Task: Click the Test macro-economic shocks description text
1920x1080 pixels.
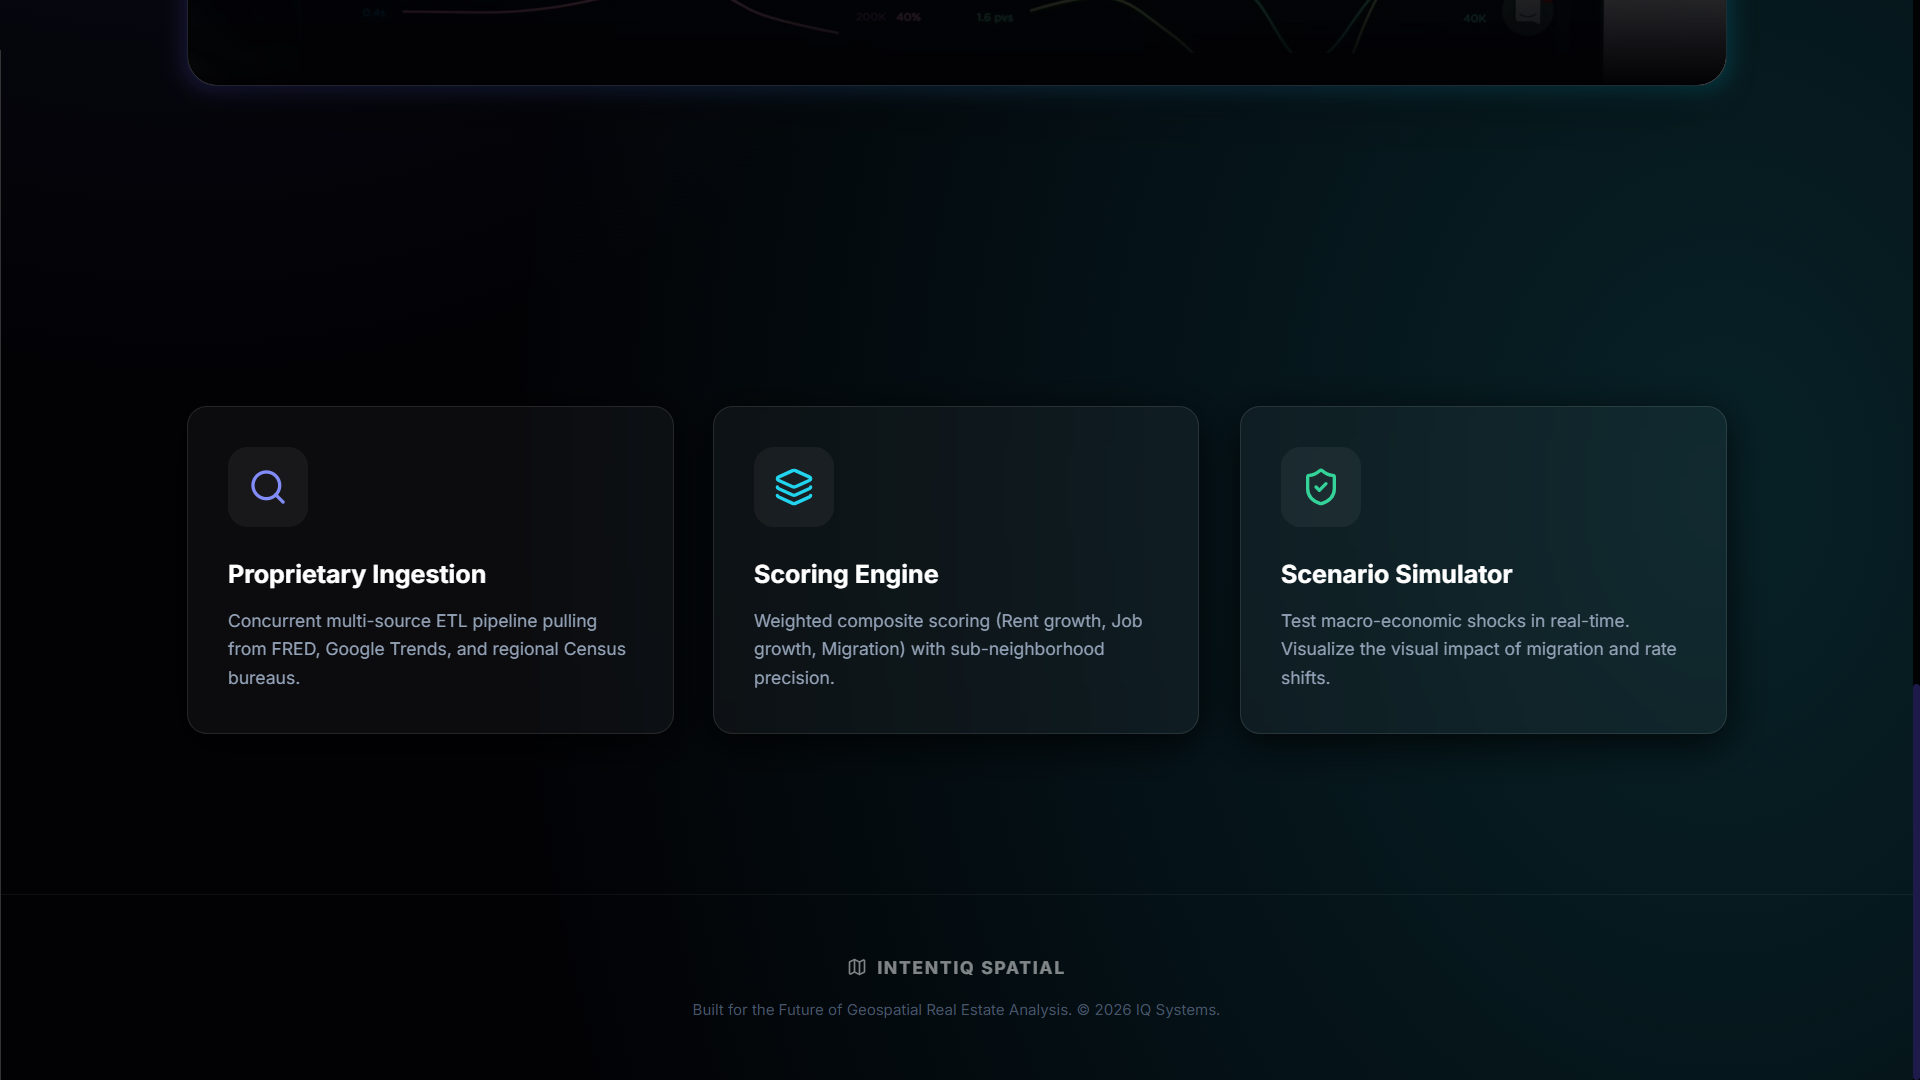Action: point(1477,649)
